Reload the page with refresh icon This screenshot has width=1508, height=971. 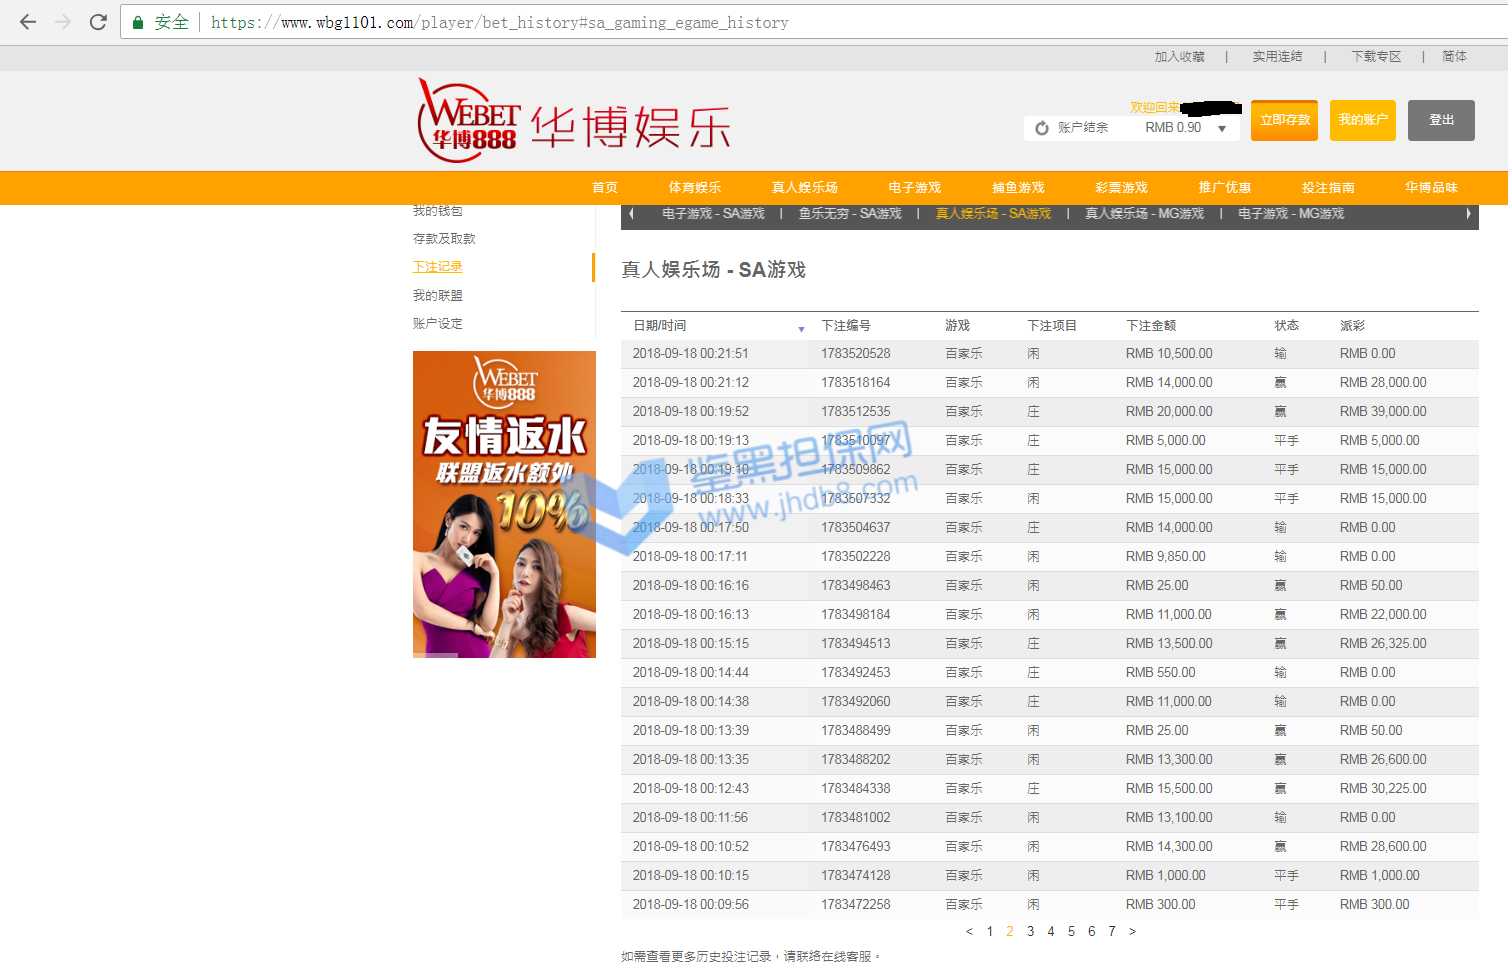click(98, 22)
